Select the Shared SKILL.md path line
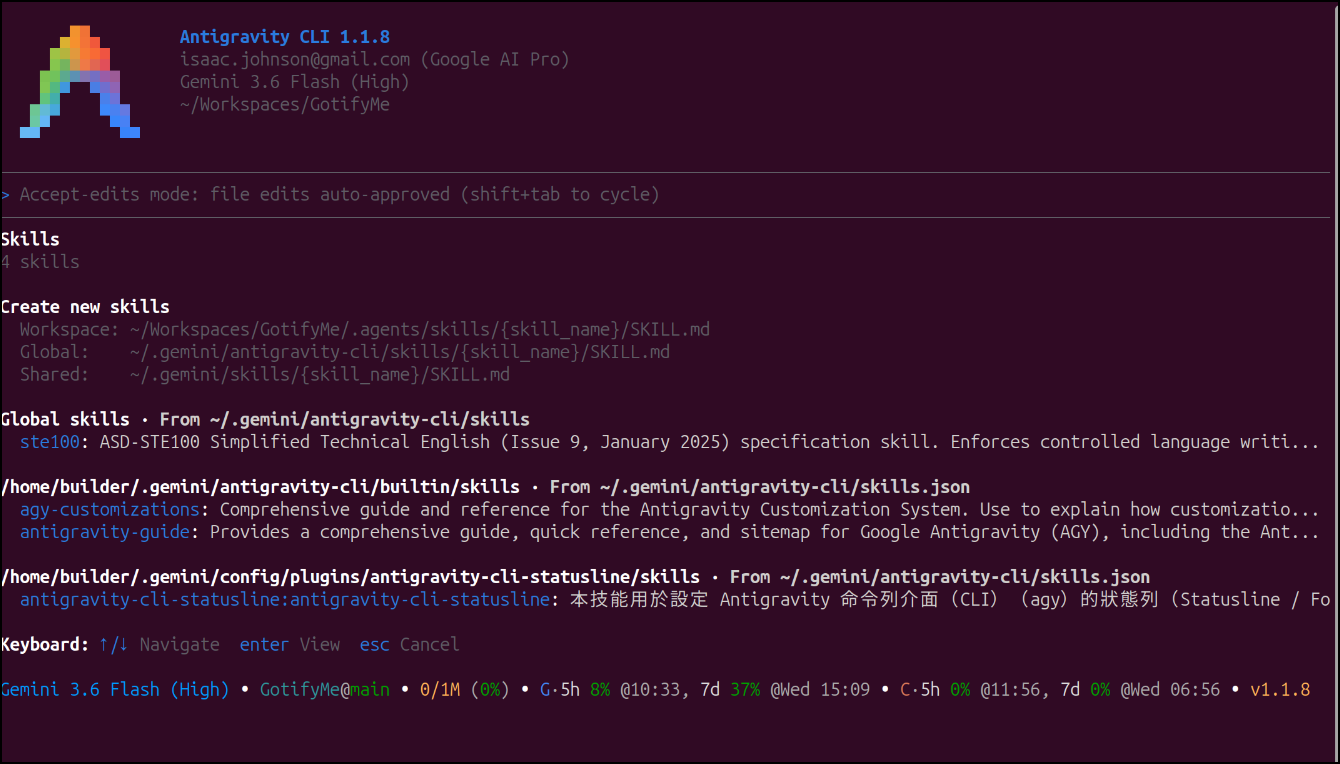Screen dimensions: 1340x764 point(265,374)
